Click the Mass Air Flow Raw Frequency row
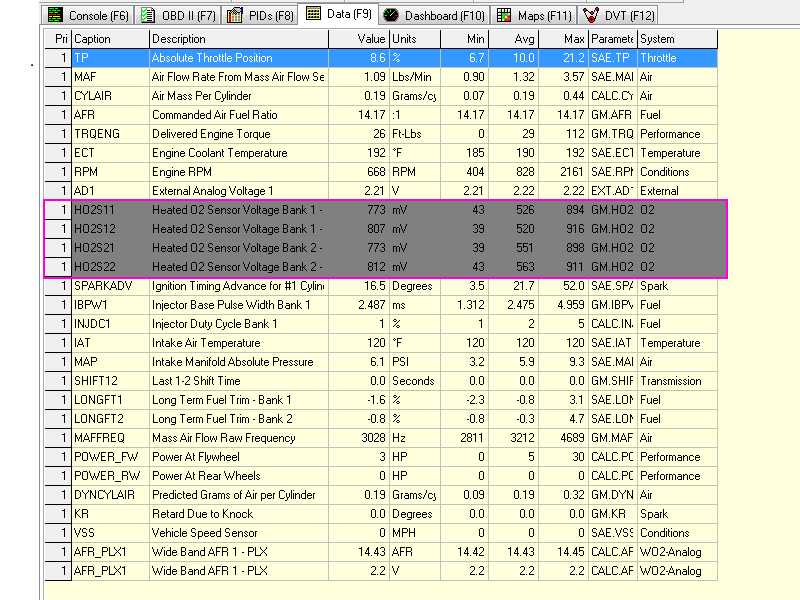Image resolution: width=800 pixels, height=600 pixels. [238, 438]
